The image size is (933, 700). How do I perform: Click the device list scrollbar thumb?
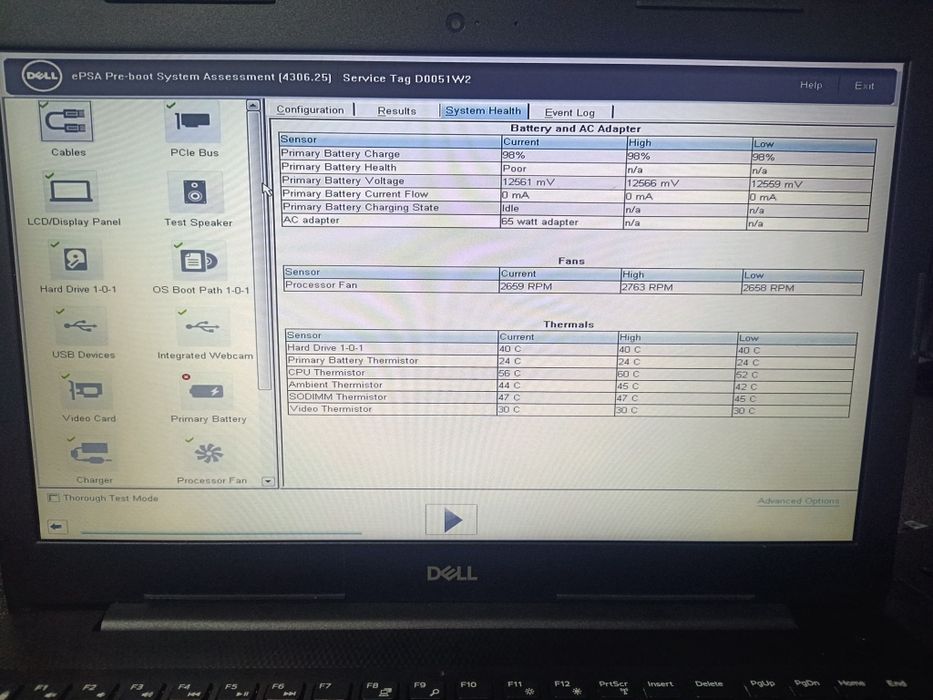click(x=258, y=250)
